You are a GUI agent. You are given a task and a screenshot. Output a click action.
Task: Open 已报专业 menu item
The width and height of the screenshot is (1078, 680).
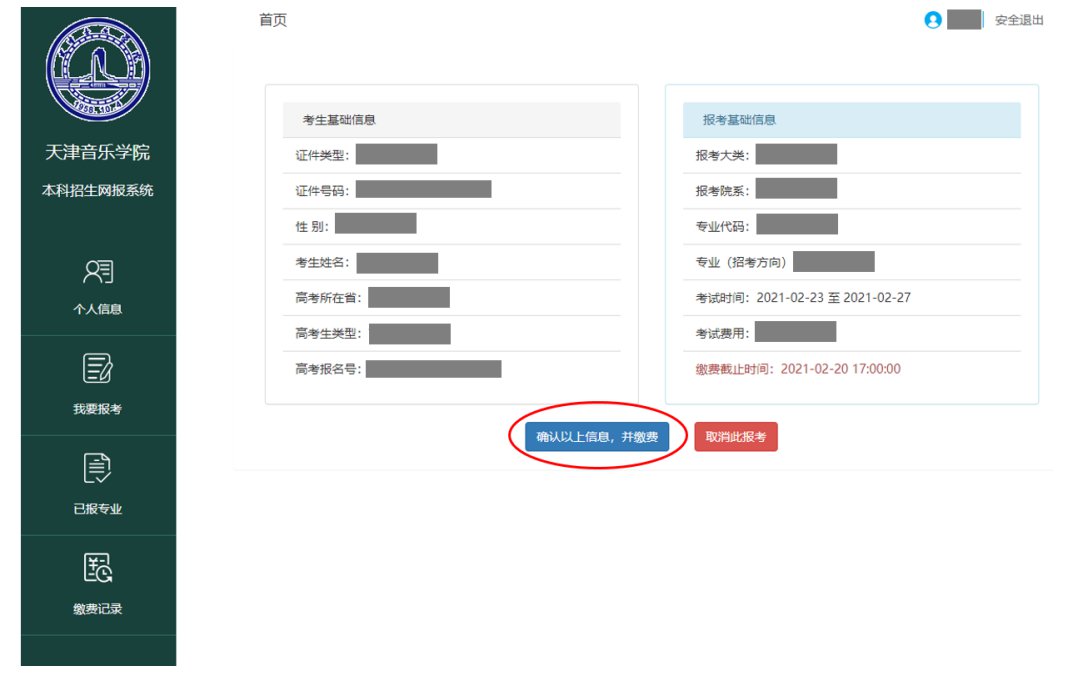coord(98,485)
